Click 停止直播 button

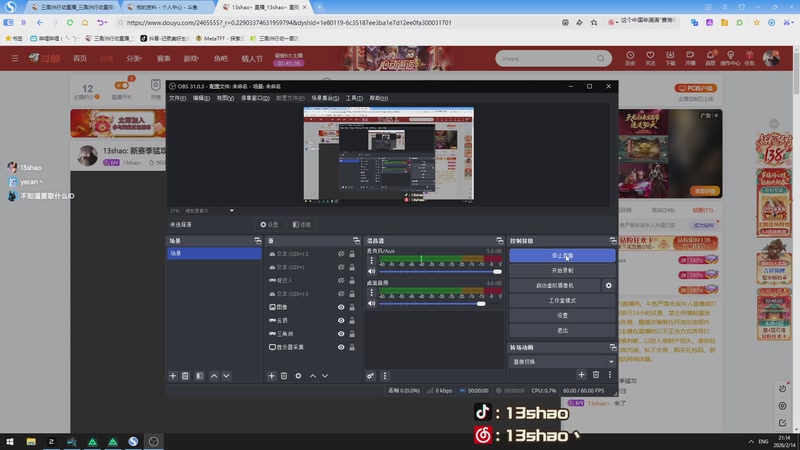point(562,256)
